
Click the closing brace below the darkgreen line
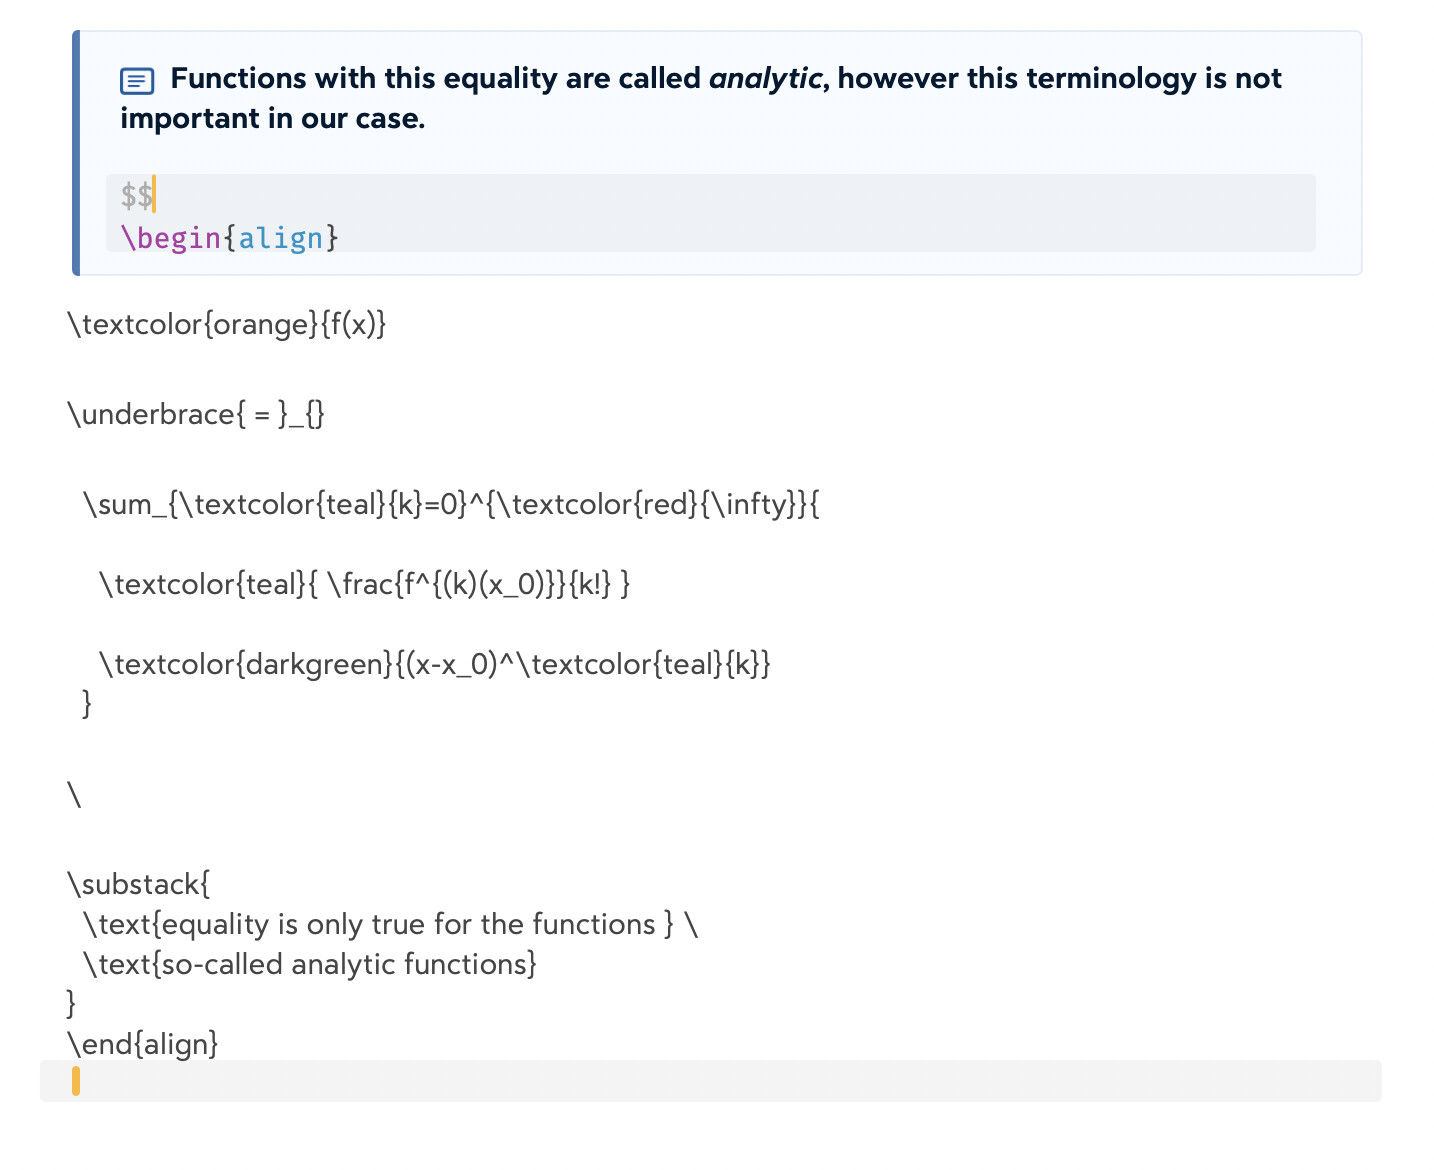click(87, 703)
